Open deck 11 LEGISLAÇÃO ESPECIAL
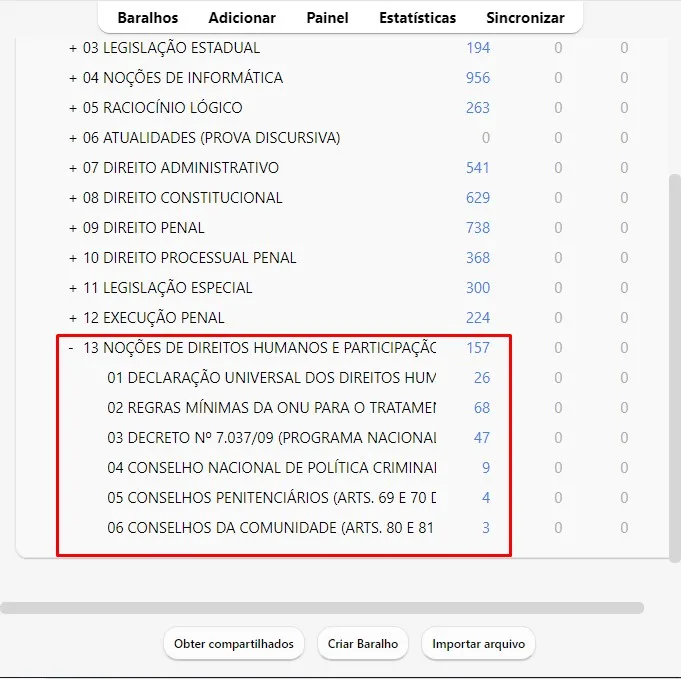This screenshot has width=681, height=679. 167,288
